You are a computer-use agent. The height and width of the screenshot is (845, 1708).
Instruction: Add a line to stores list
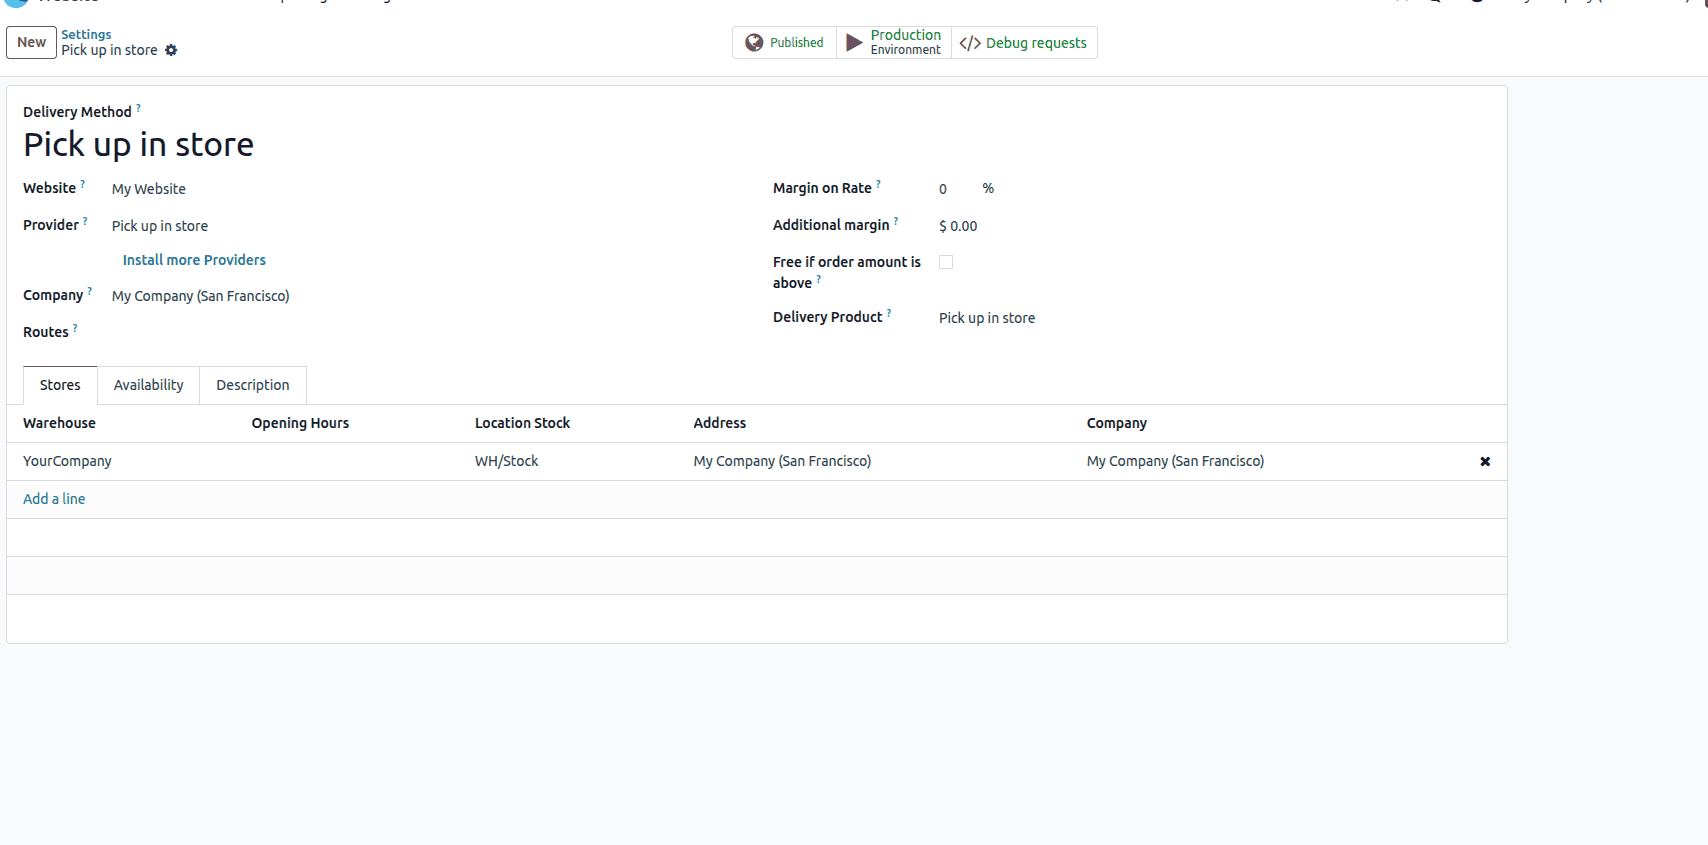click(x=54, y=499)
